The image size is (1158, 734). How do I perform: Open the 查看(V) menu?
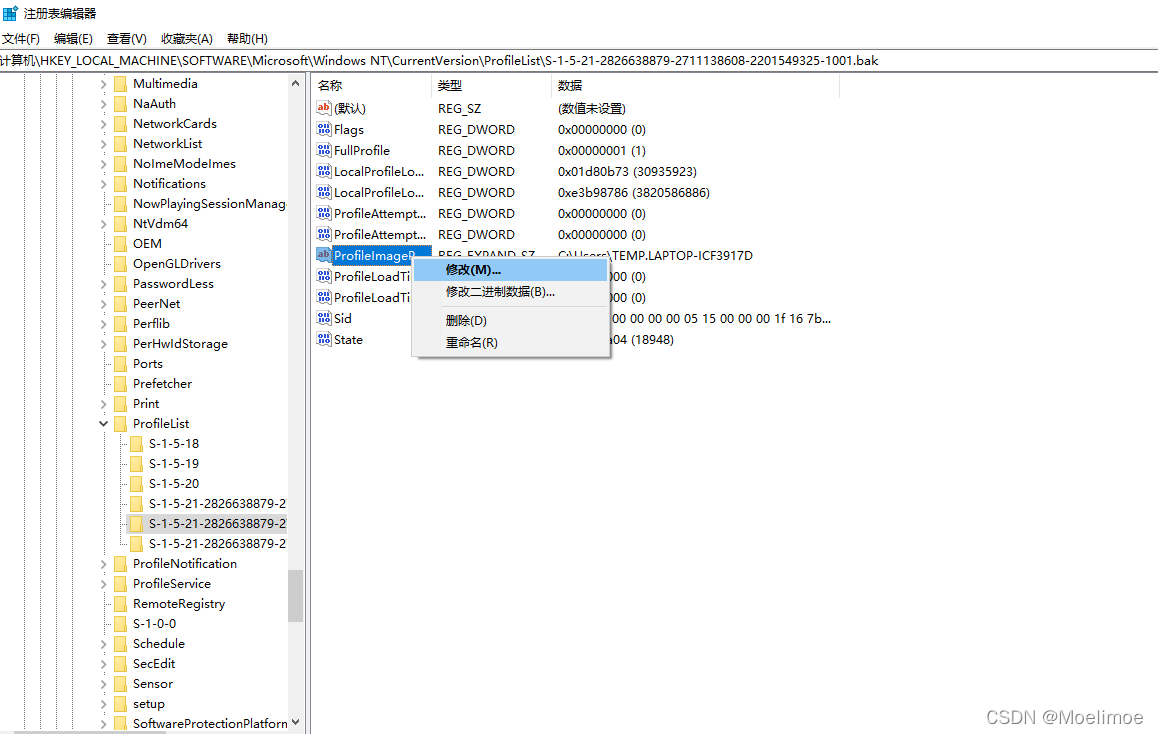point(127,38)
